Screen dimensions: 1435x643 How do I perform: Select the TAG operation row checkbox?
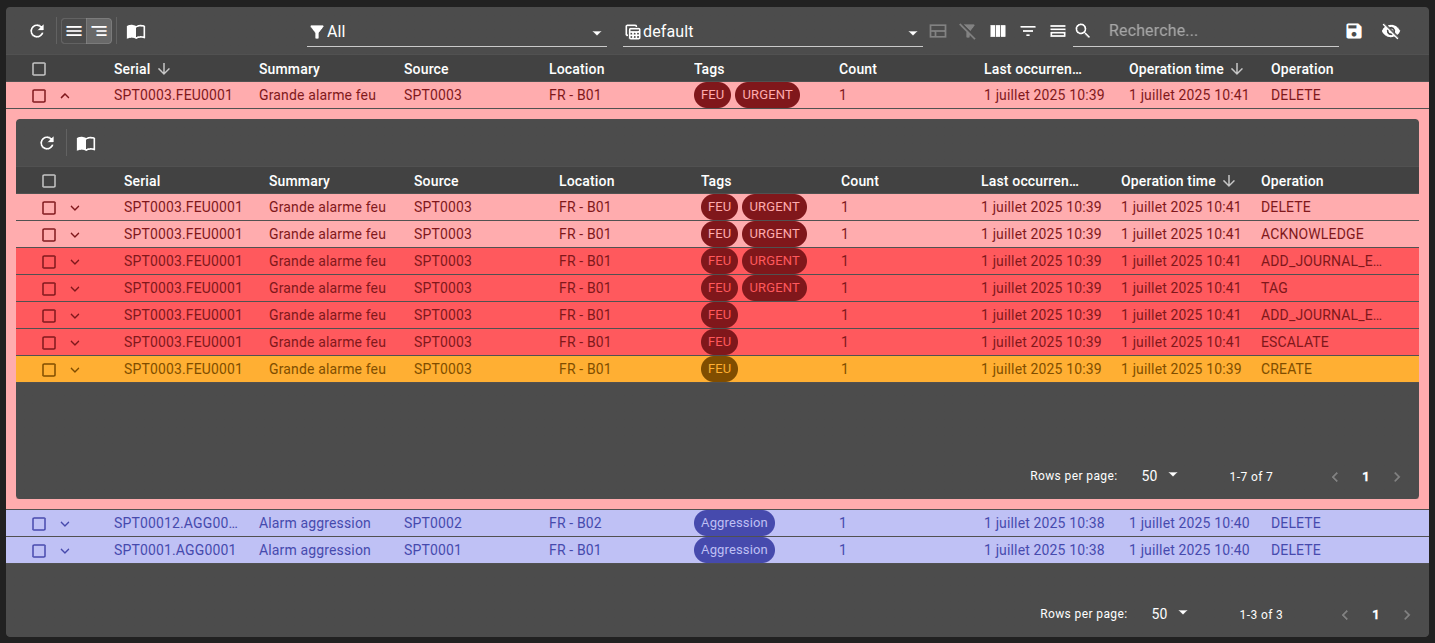(49, 289)
